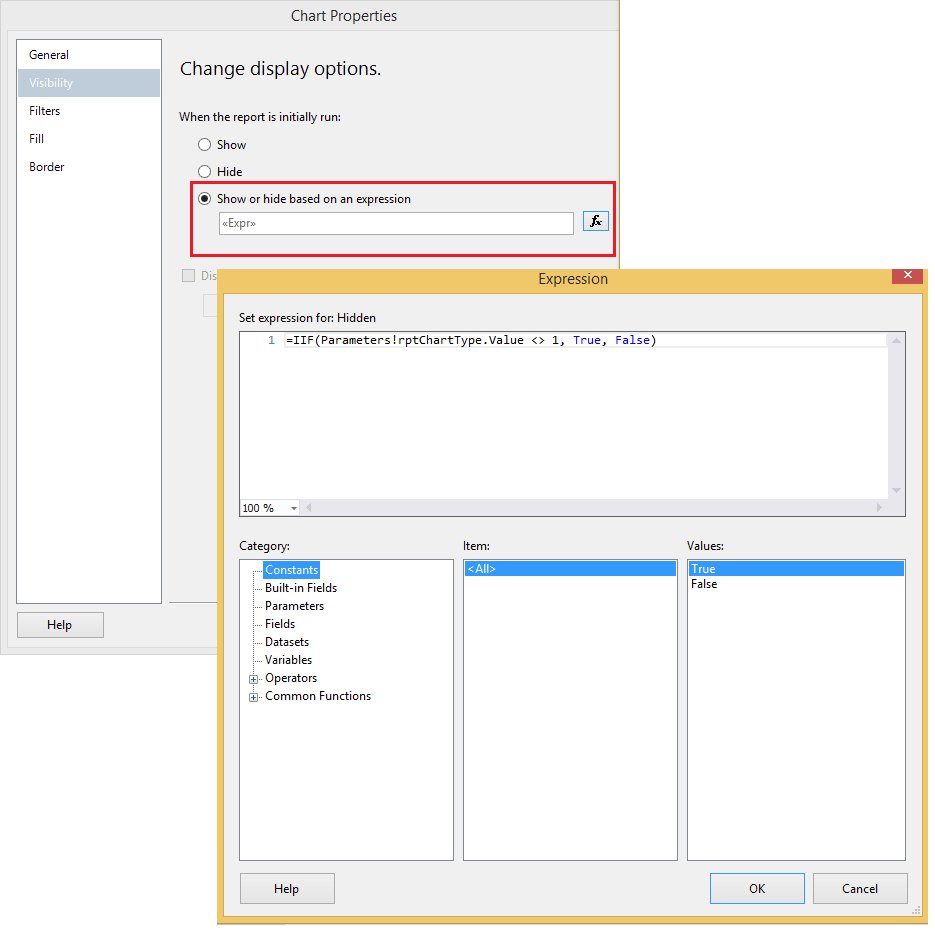Click the fx expression builder button
Screen dimensions: 935x931
595,221
